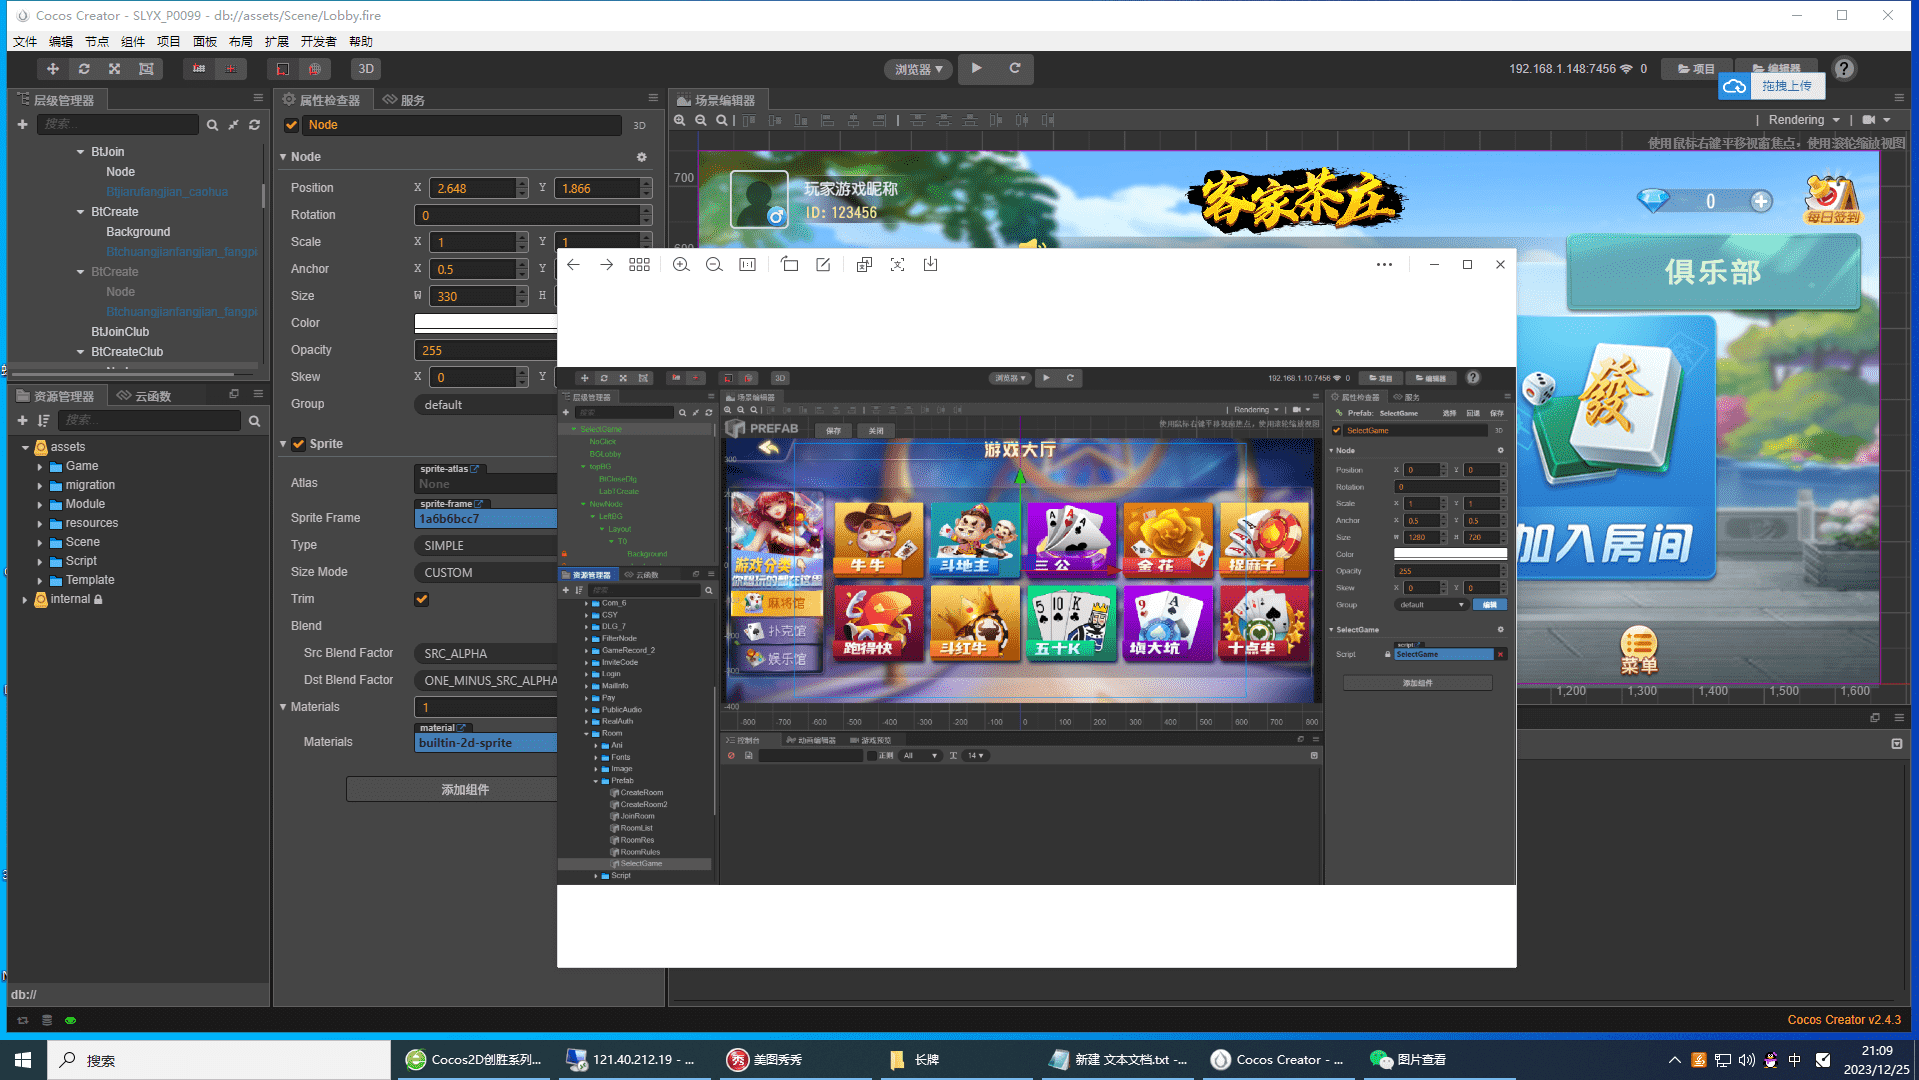
Task: Uncheck the Trim checkbox
Action: pyautogui.click(x=422, y=599)
